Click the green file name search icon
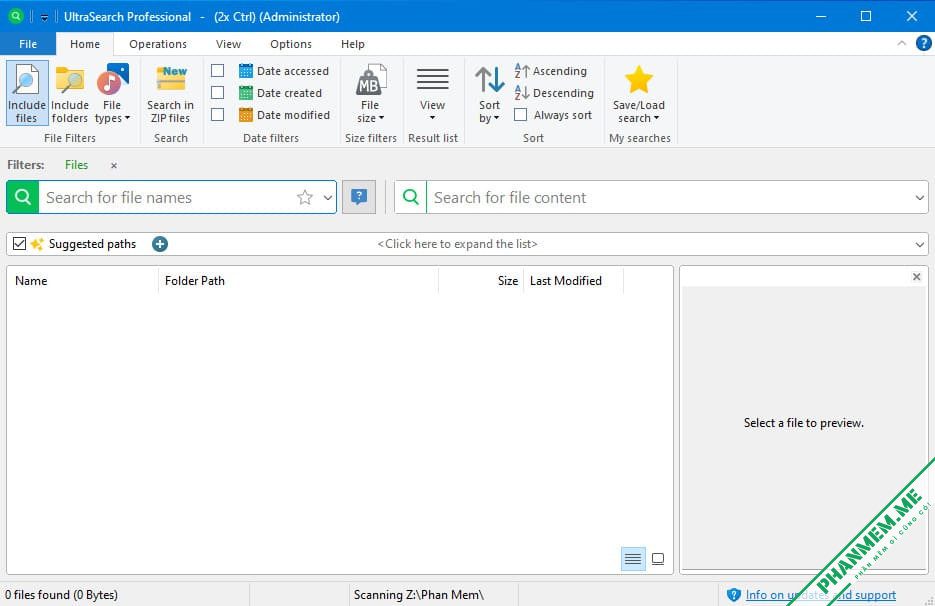 (x=23, y=197)
